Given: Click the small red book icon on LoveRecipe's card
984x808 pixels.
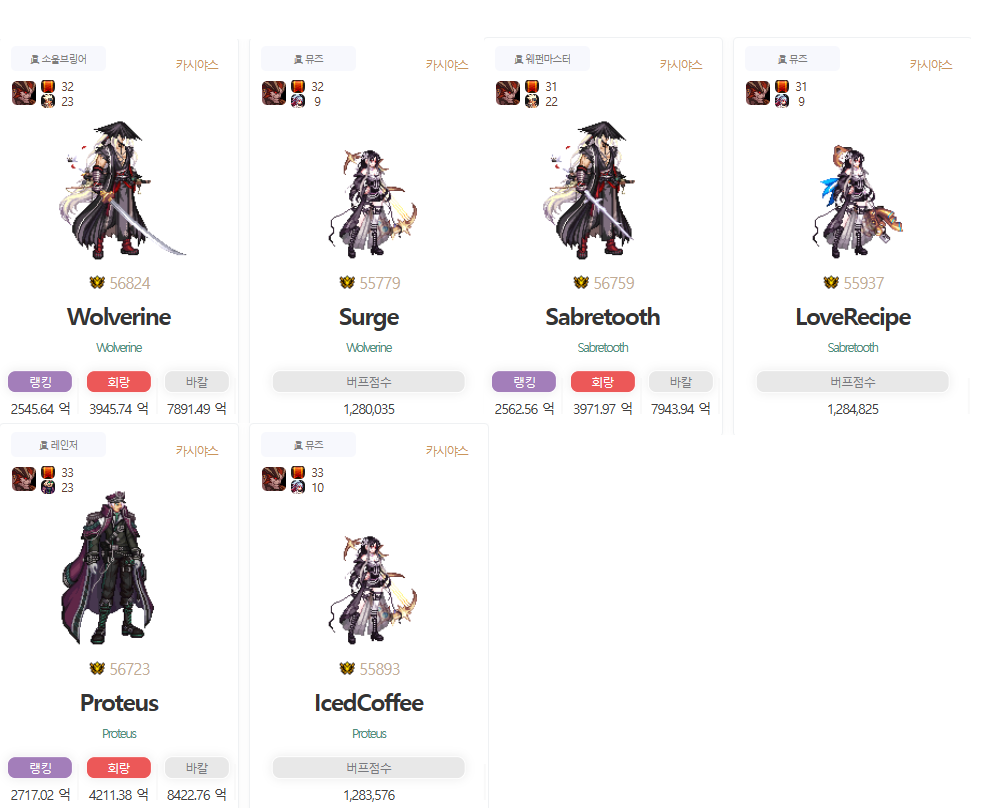Looking at the screenshot, I should [x=782, y=87].
